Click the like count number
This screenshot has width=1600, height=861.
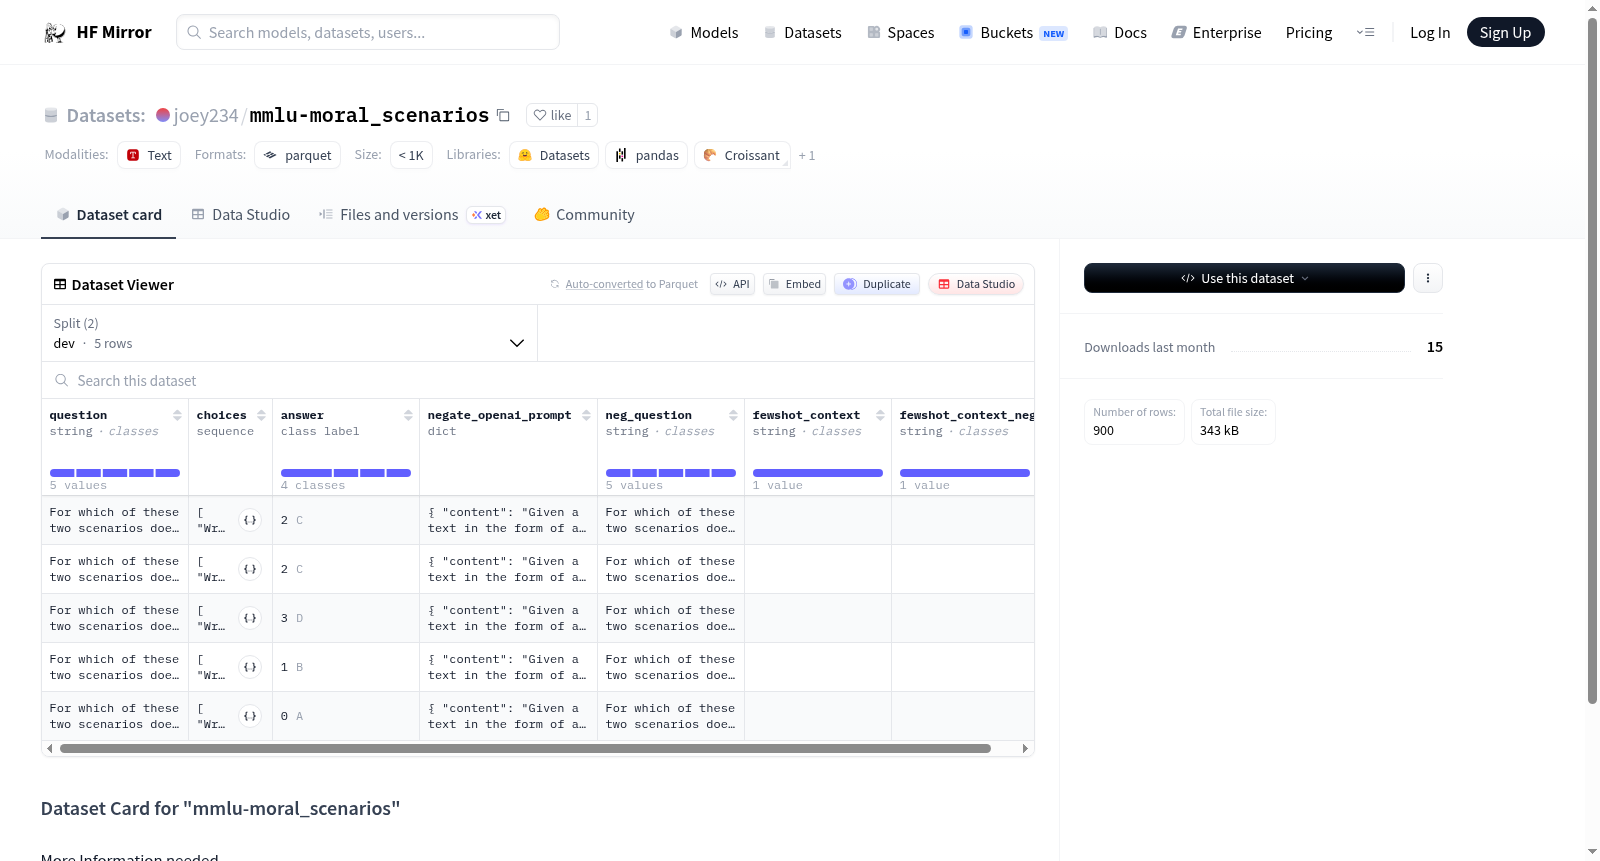588,115
